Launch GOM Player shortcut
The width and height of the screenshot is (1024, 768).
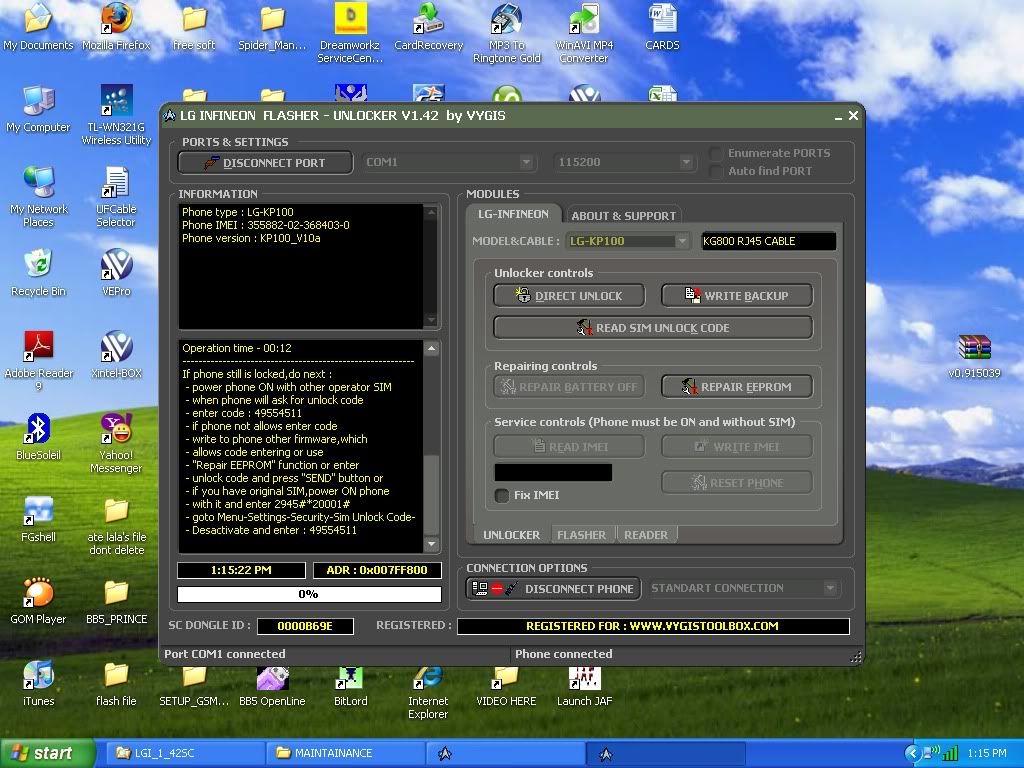click(38, 600)
